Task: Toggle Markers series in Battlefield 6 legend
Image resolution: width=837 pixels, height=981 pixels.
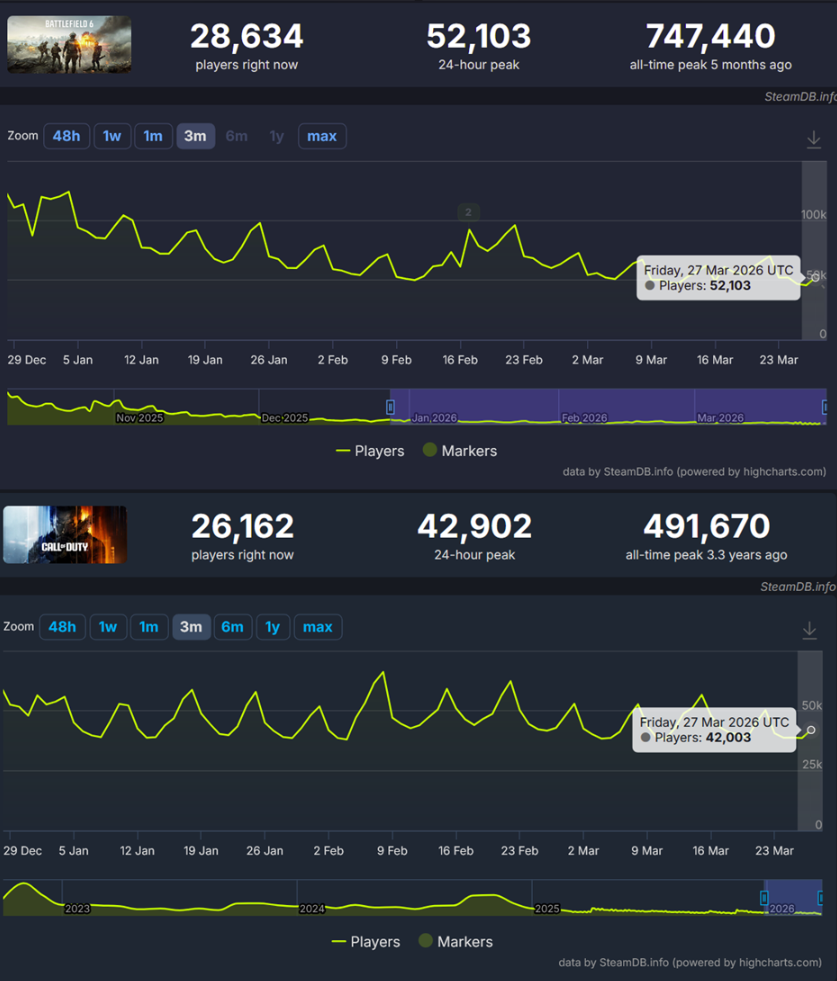Action: (x=460, y=450)
